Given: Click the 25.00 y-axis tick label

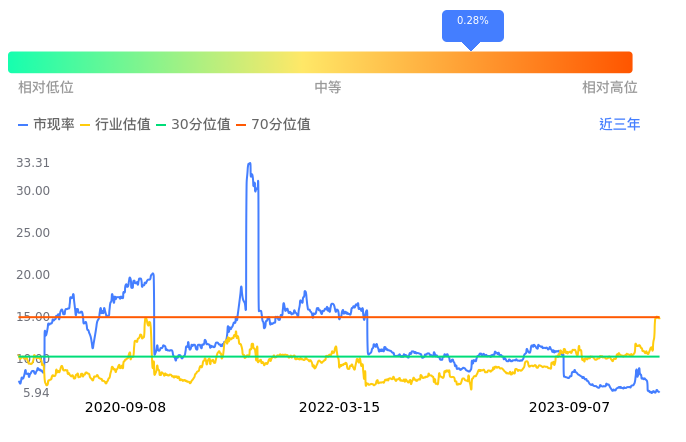Looking at the screenshot, I should click(33, 233).
